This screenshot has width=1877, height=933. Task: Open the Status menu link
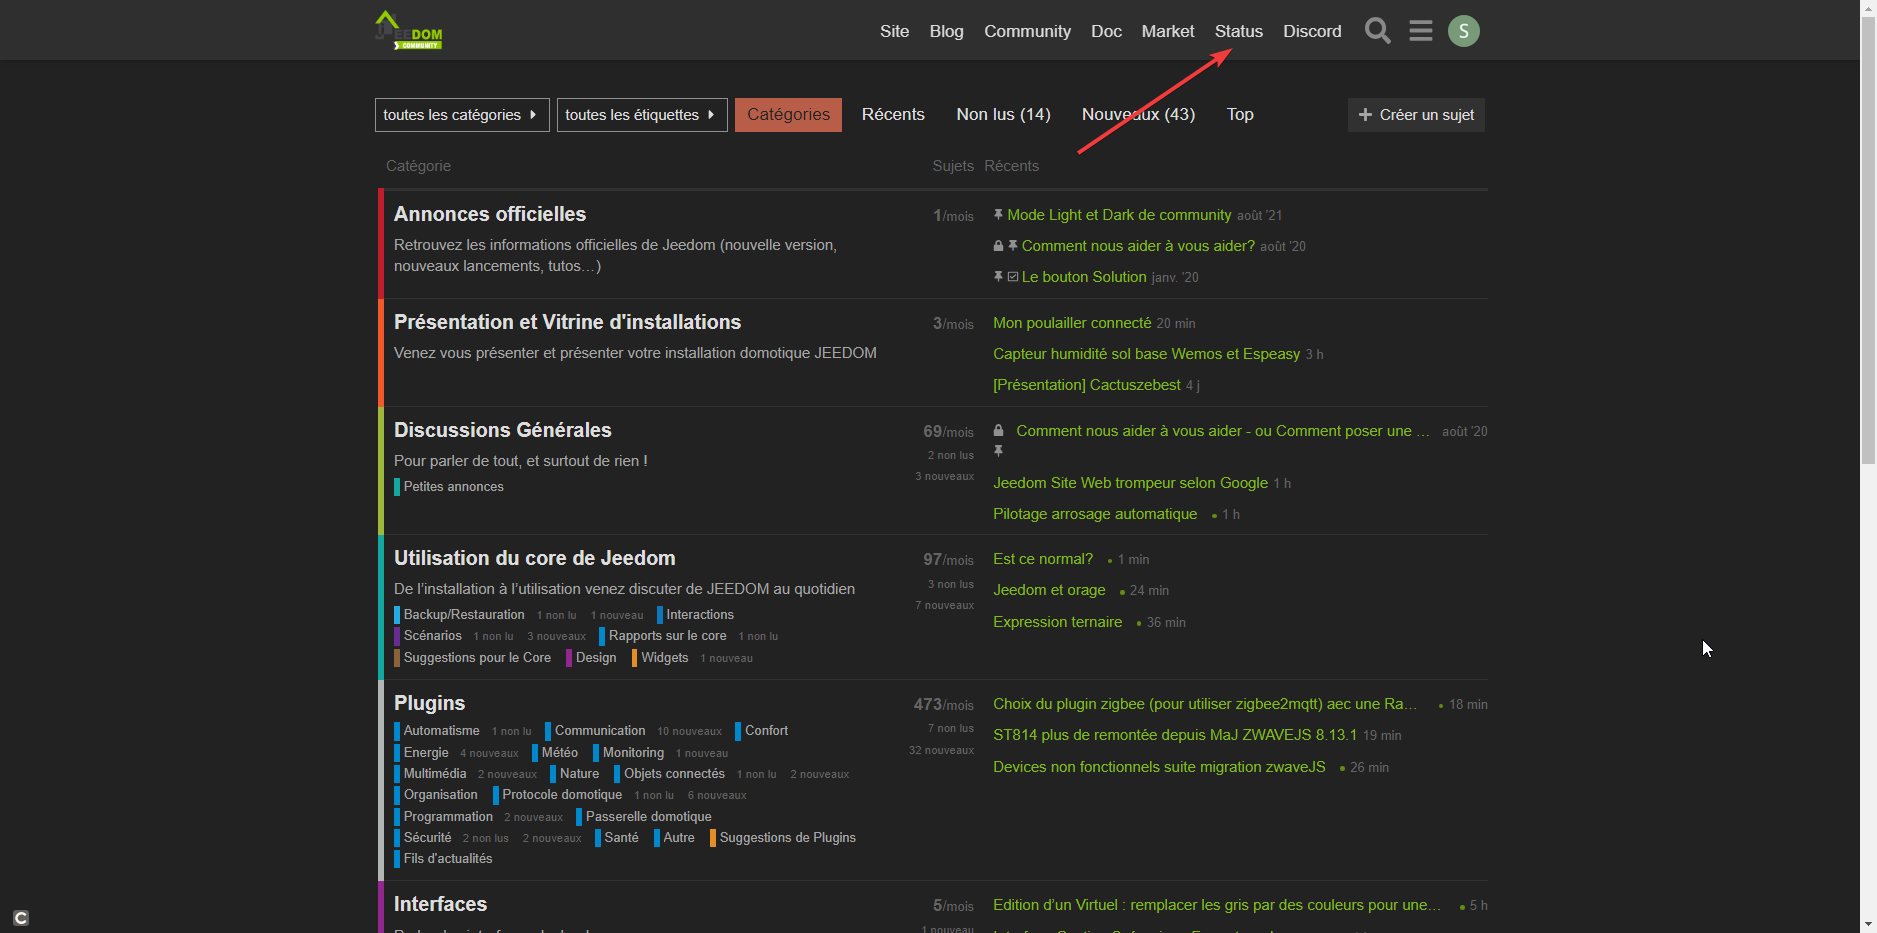pos(1238,31)
